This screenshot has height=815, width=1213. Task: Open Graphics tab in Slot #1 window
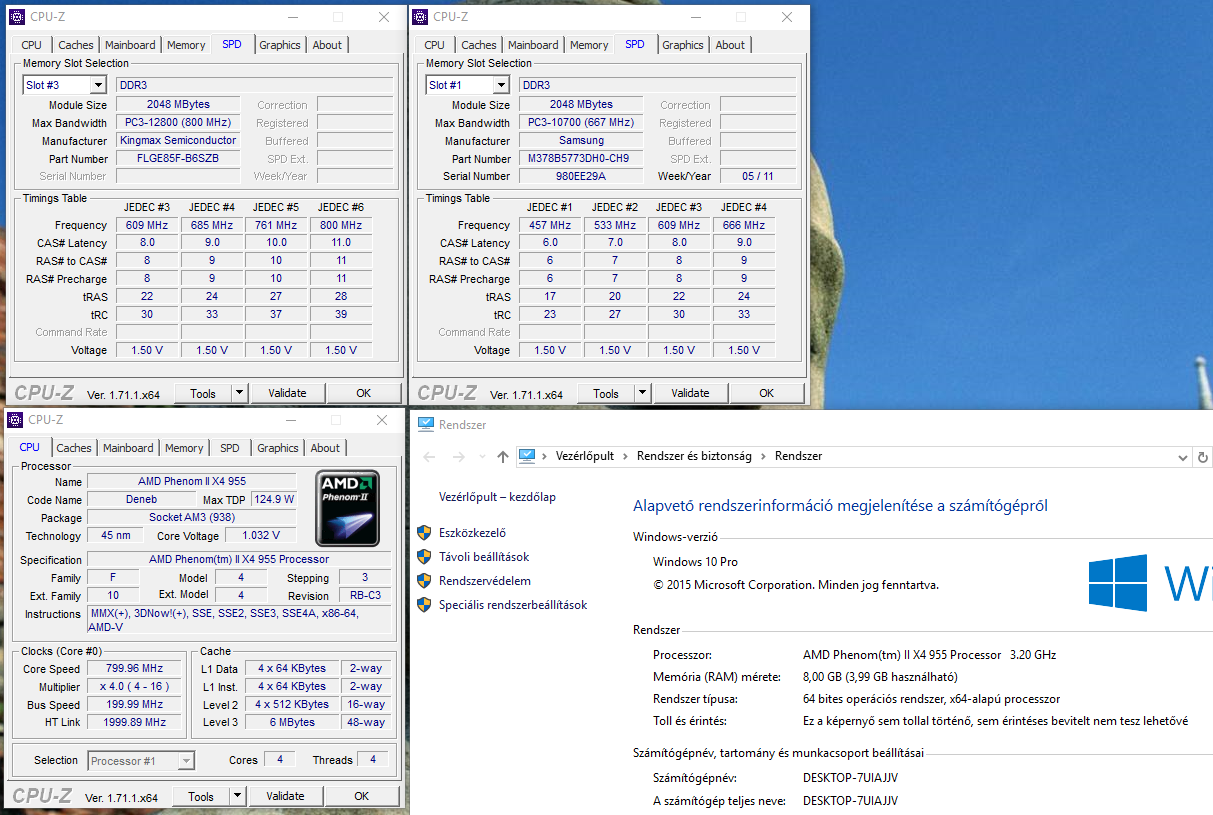point(683,45)
